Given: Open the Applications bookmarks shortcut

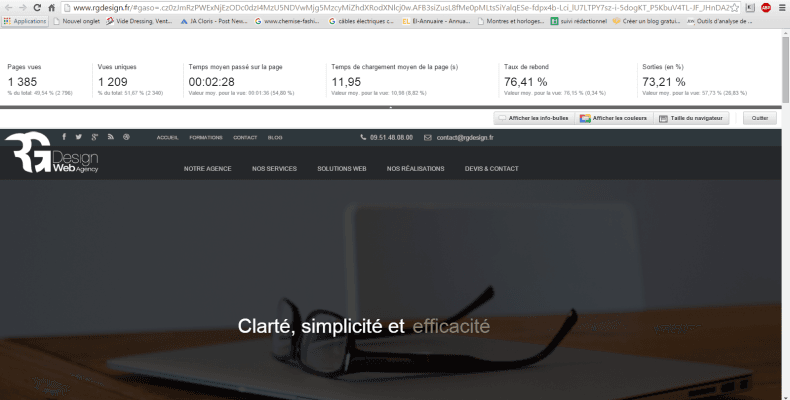Looking at the screenshot, I should pyautogui.click(x=25, y=21).
